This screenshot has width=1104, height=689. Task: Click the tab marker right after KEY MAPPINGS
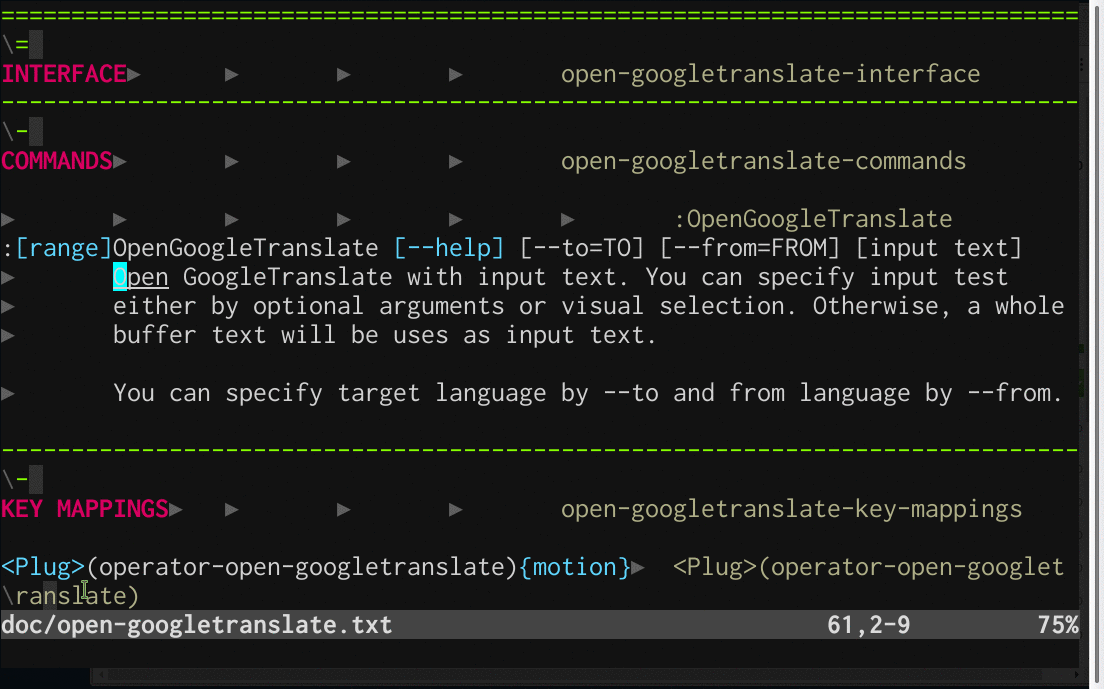176,510
